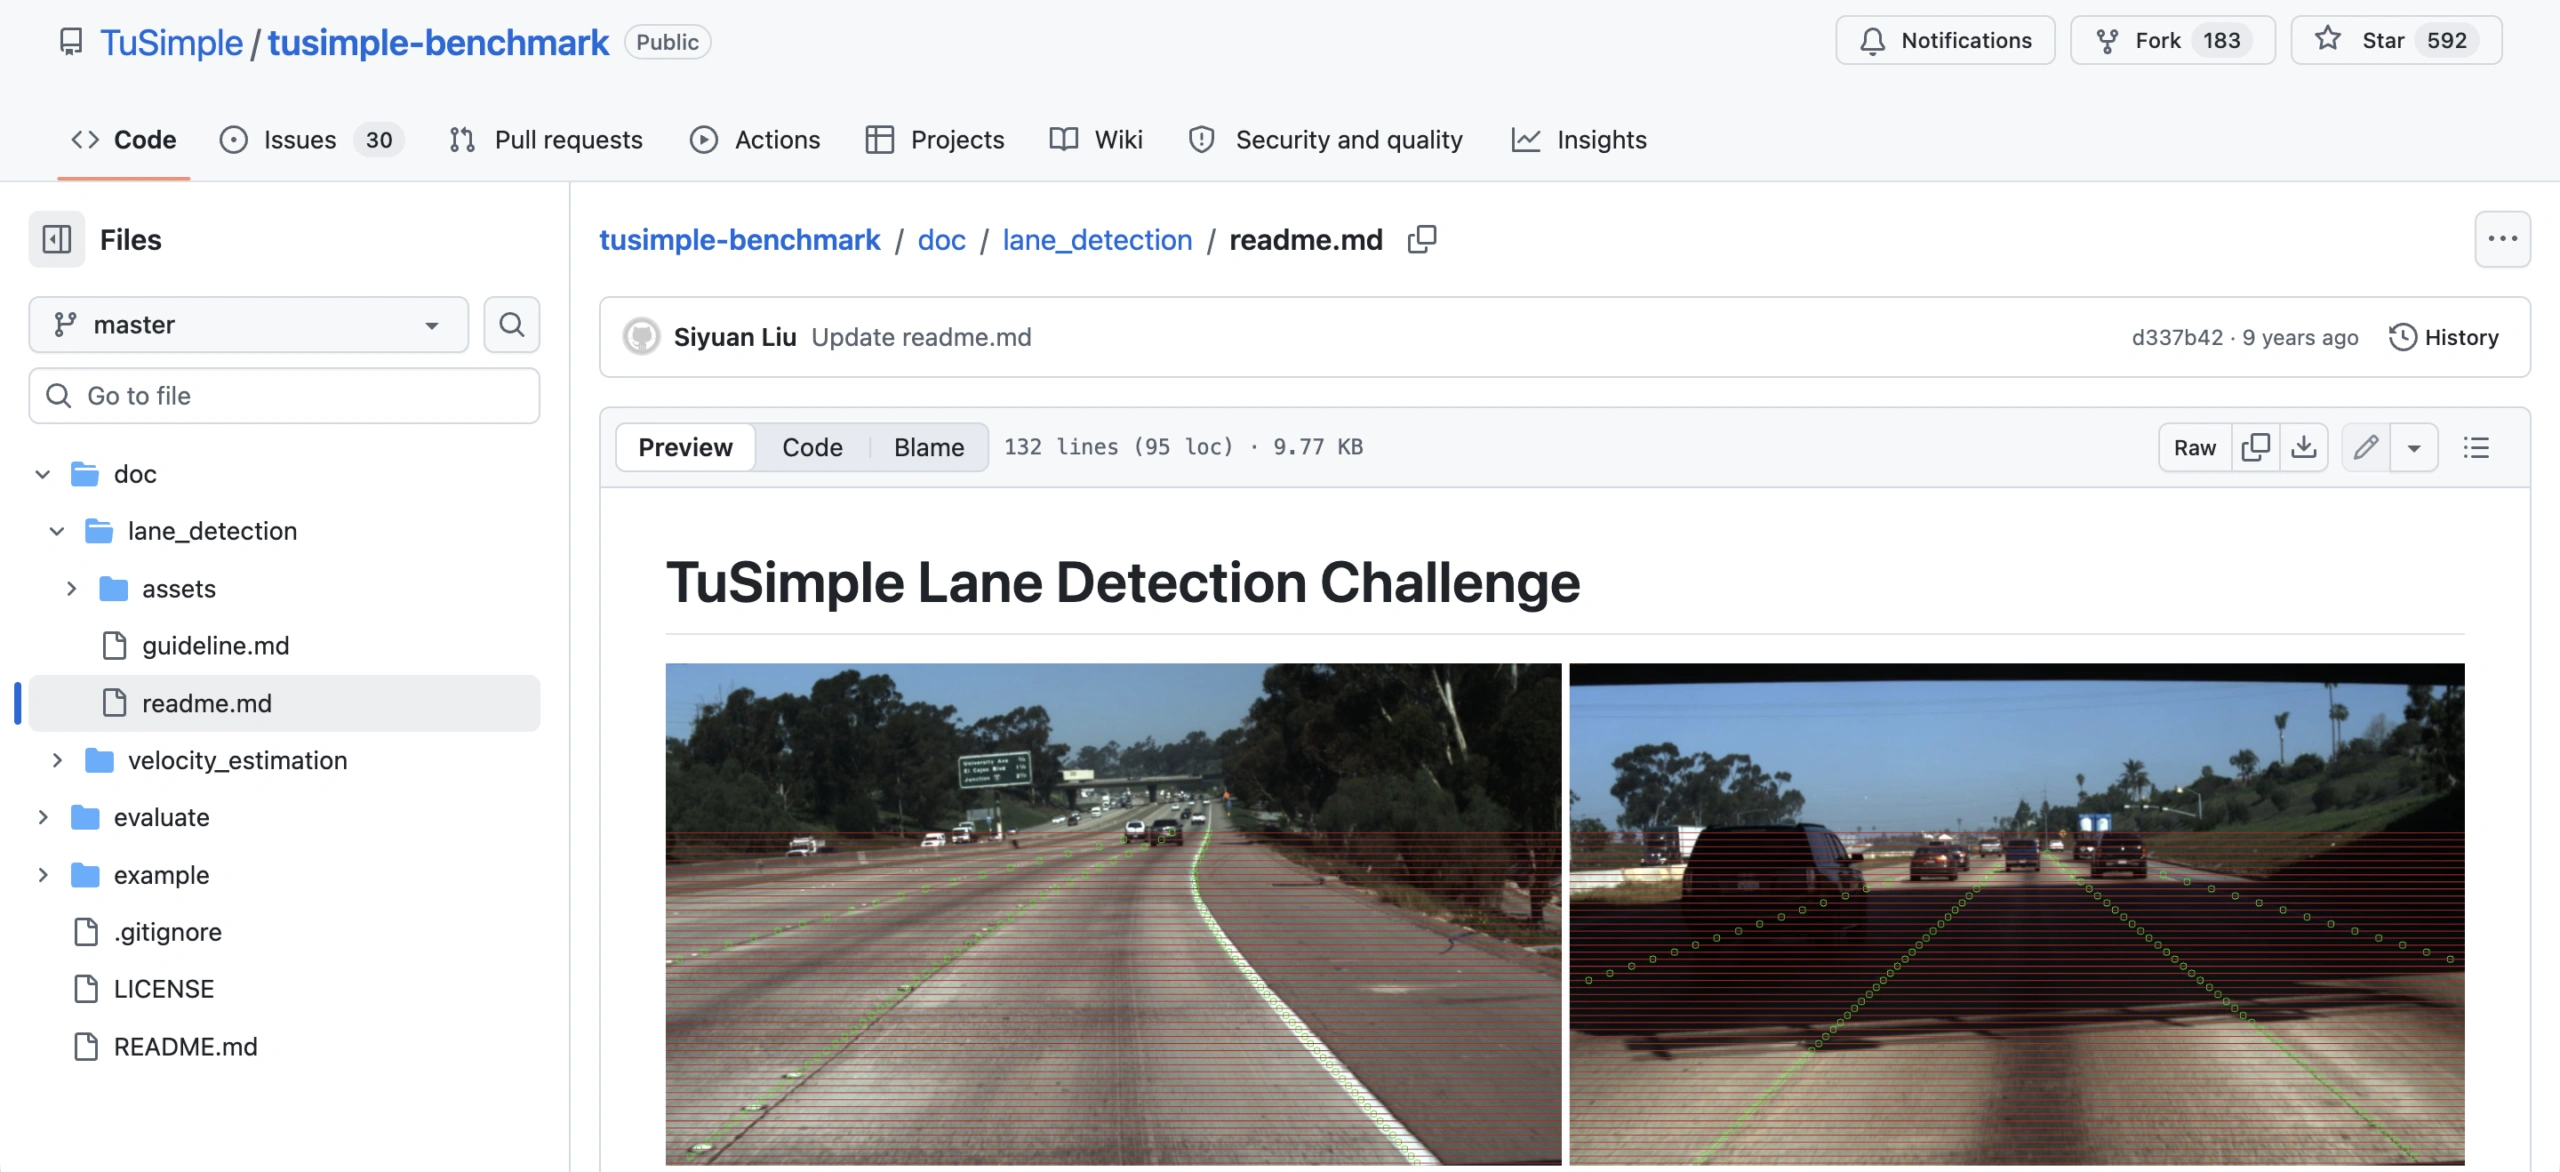The height and width of the screenshot is (1172, 2560).
Task: Click the Fork count 183
Action: click(x=2222, y=40)
